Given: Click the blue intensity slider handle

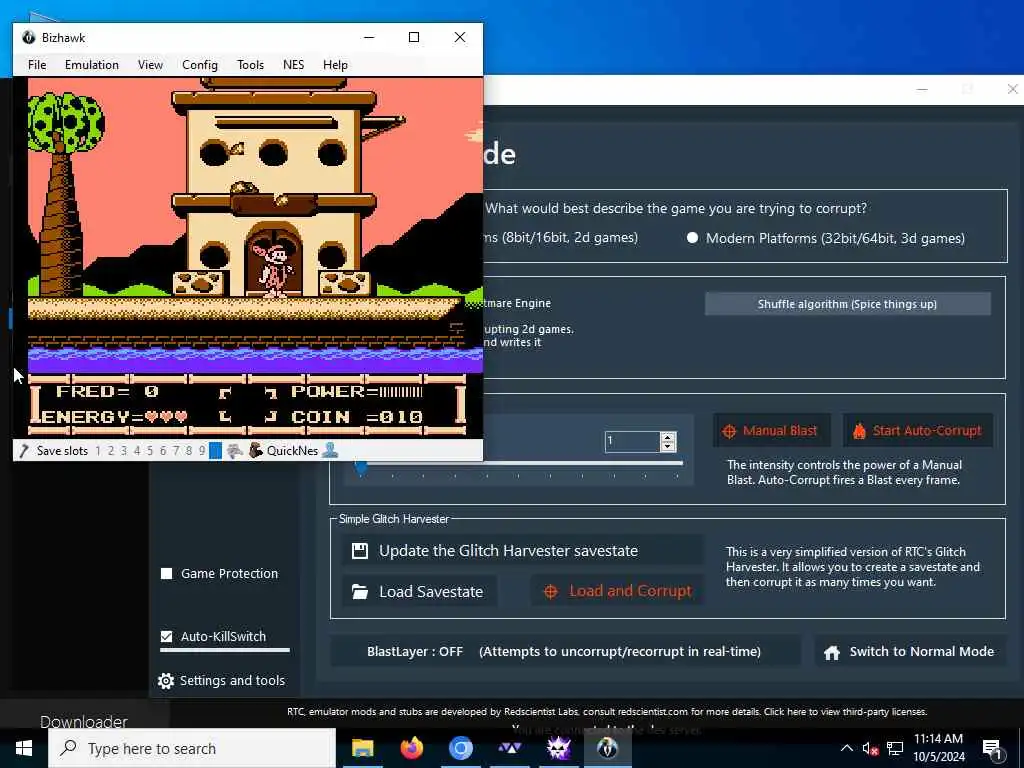Looking at the screenshot, I should pos(360,466).
